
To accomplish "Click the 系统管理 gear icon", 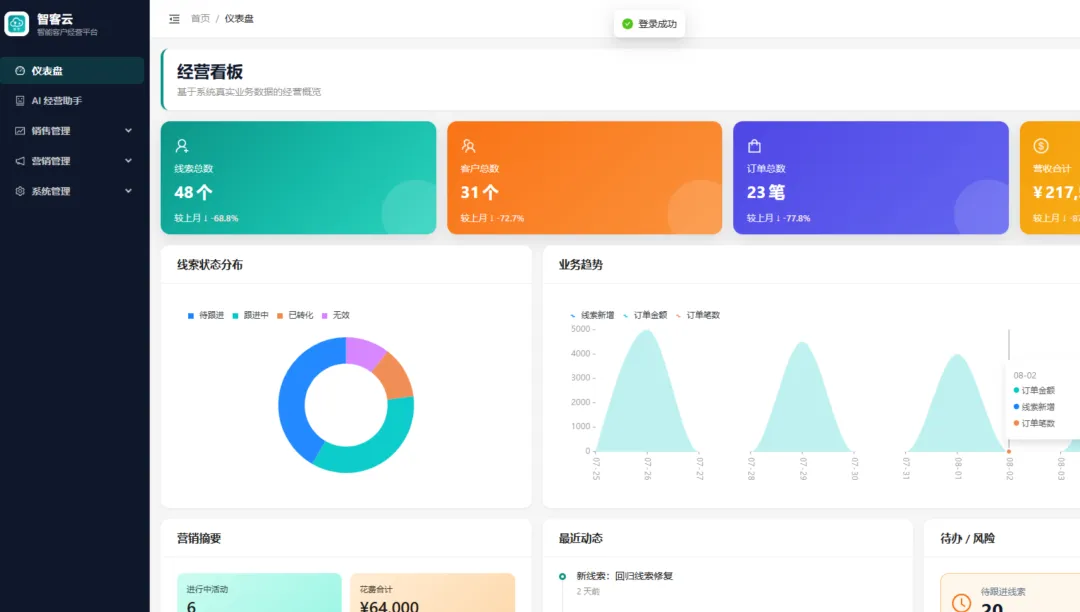I will pyautogui.click(x=20, y=191).
